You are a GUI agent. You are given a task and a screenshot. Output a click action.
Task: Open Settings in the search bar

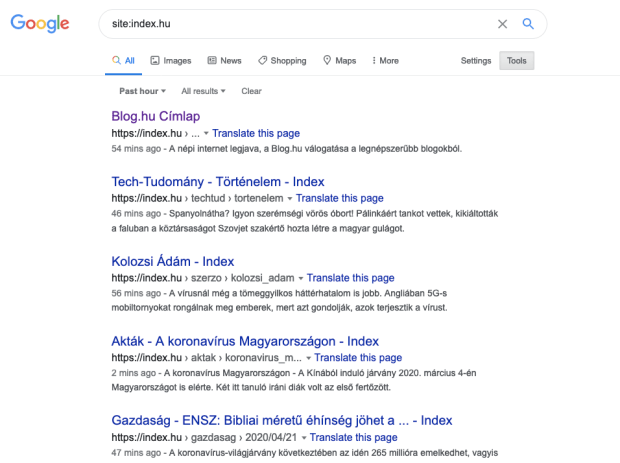(475, 61)
